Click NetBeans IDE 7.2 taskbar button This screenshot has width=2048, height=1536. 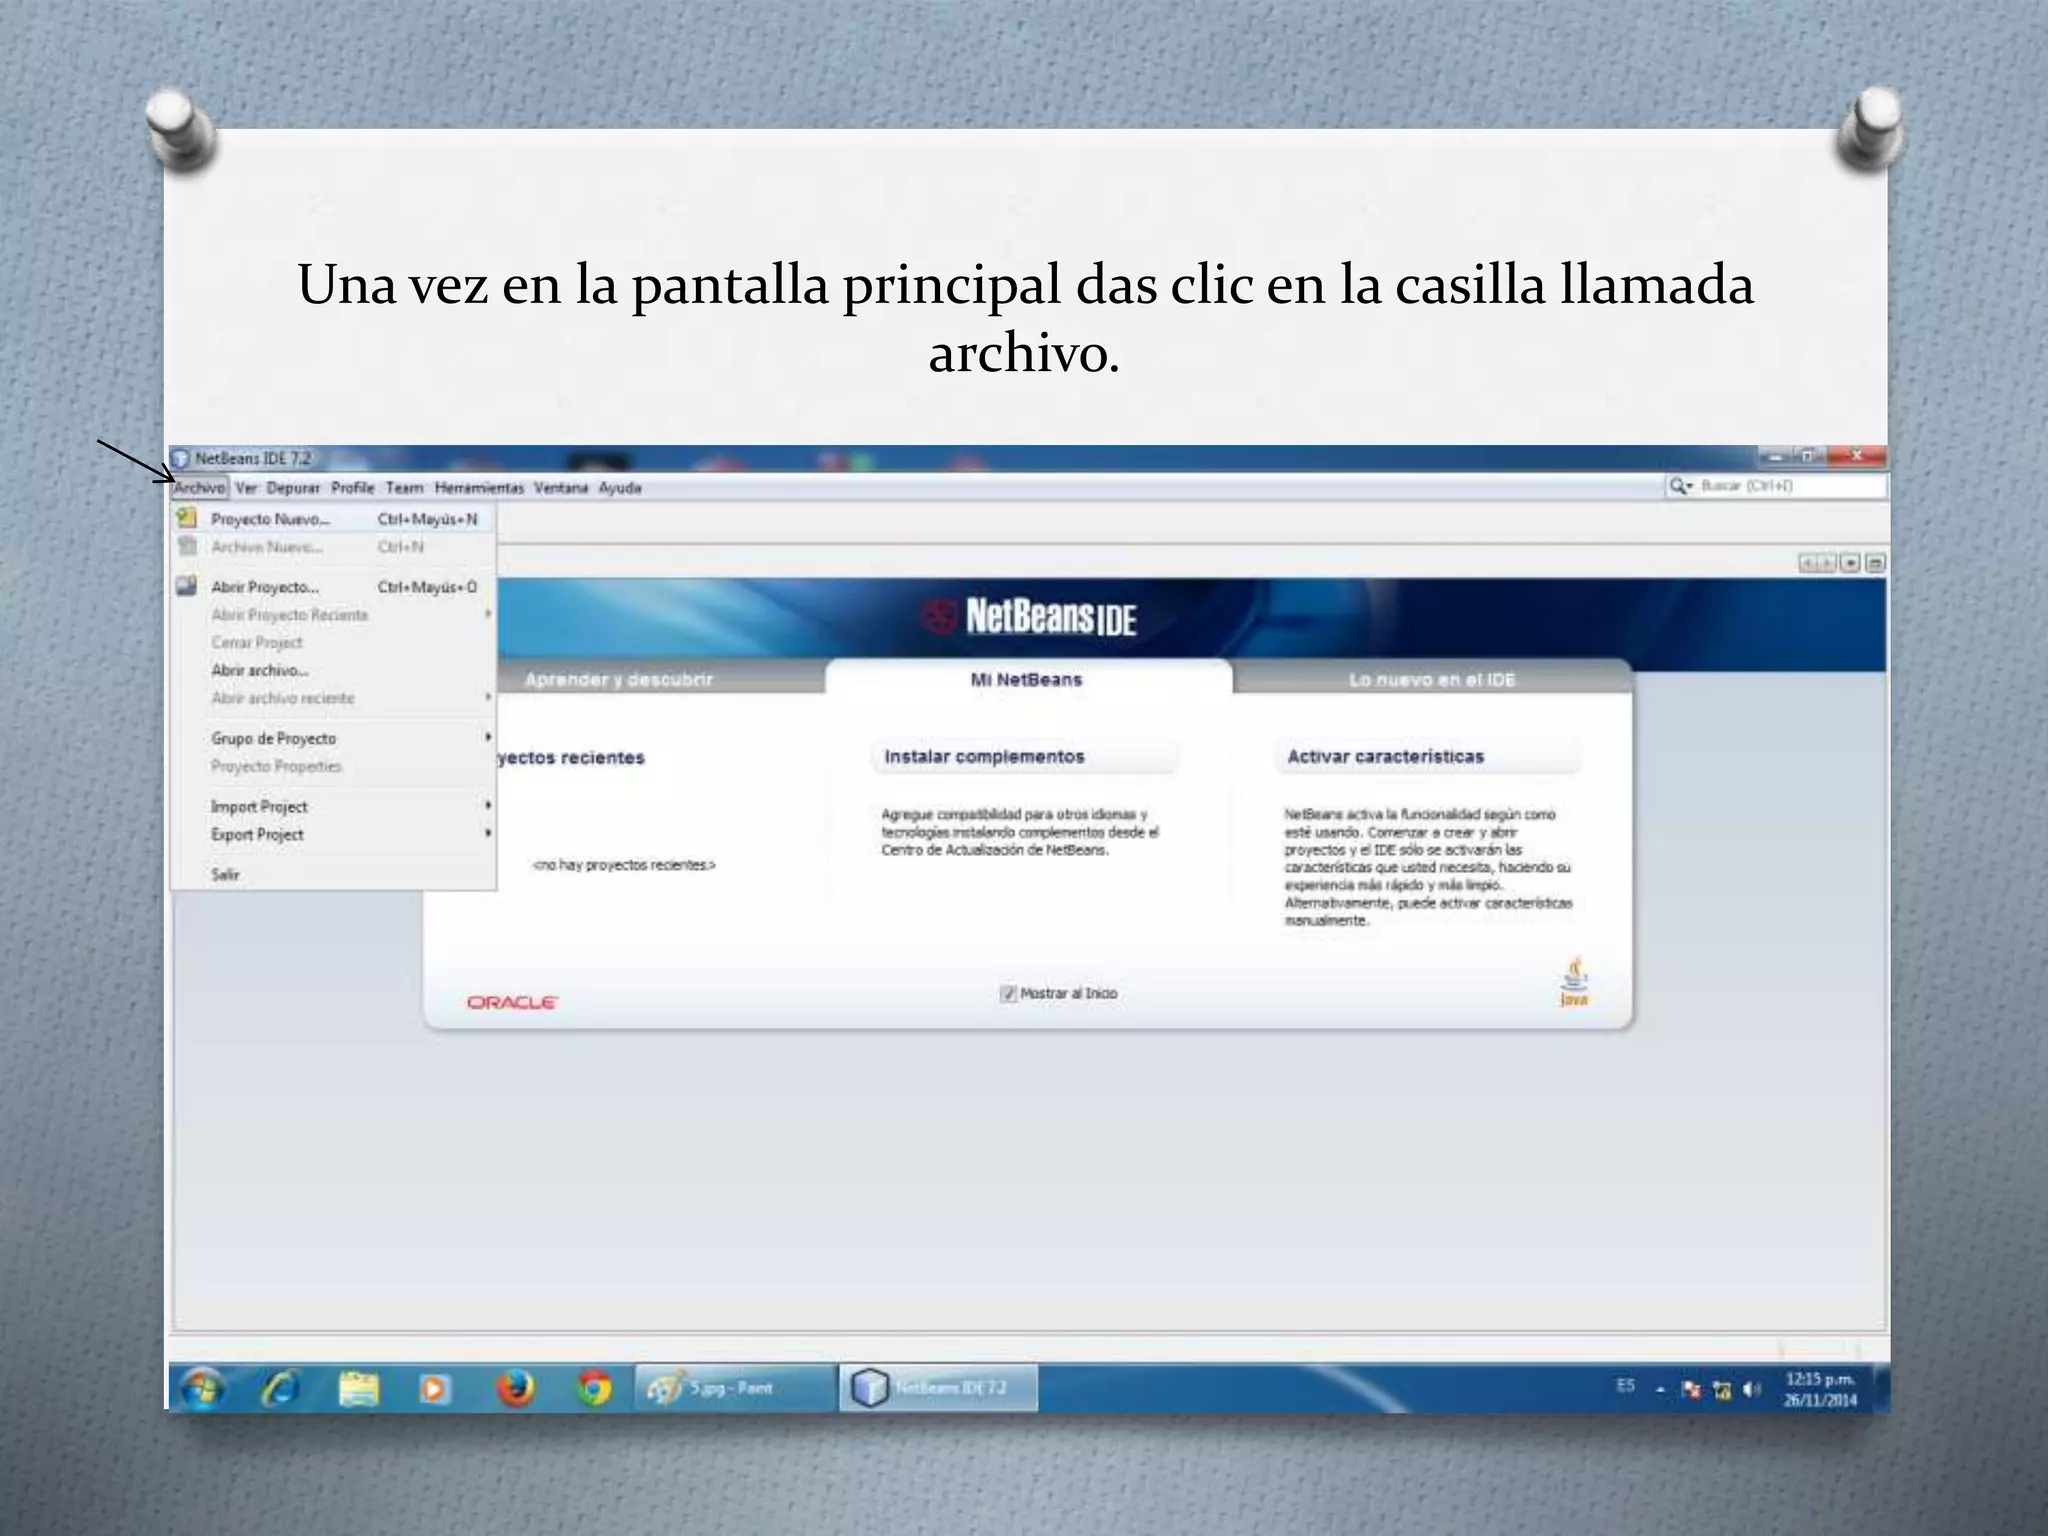pos(938,1388)
